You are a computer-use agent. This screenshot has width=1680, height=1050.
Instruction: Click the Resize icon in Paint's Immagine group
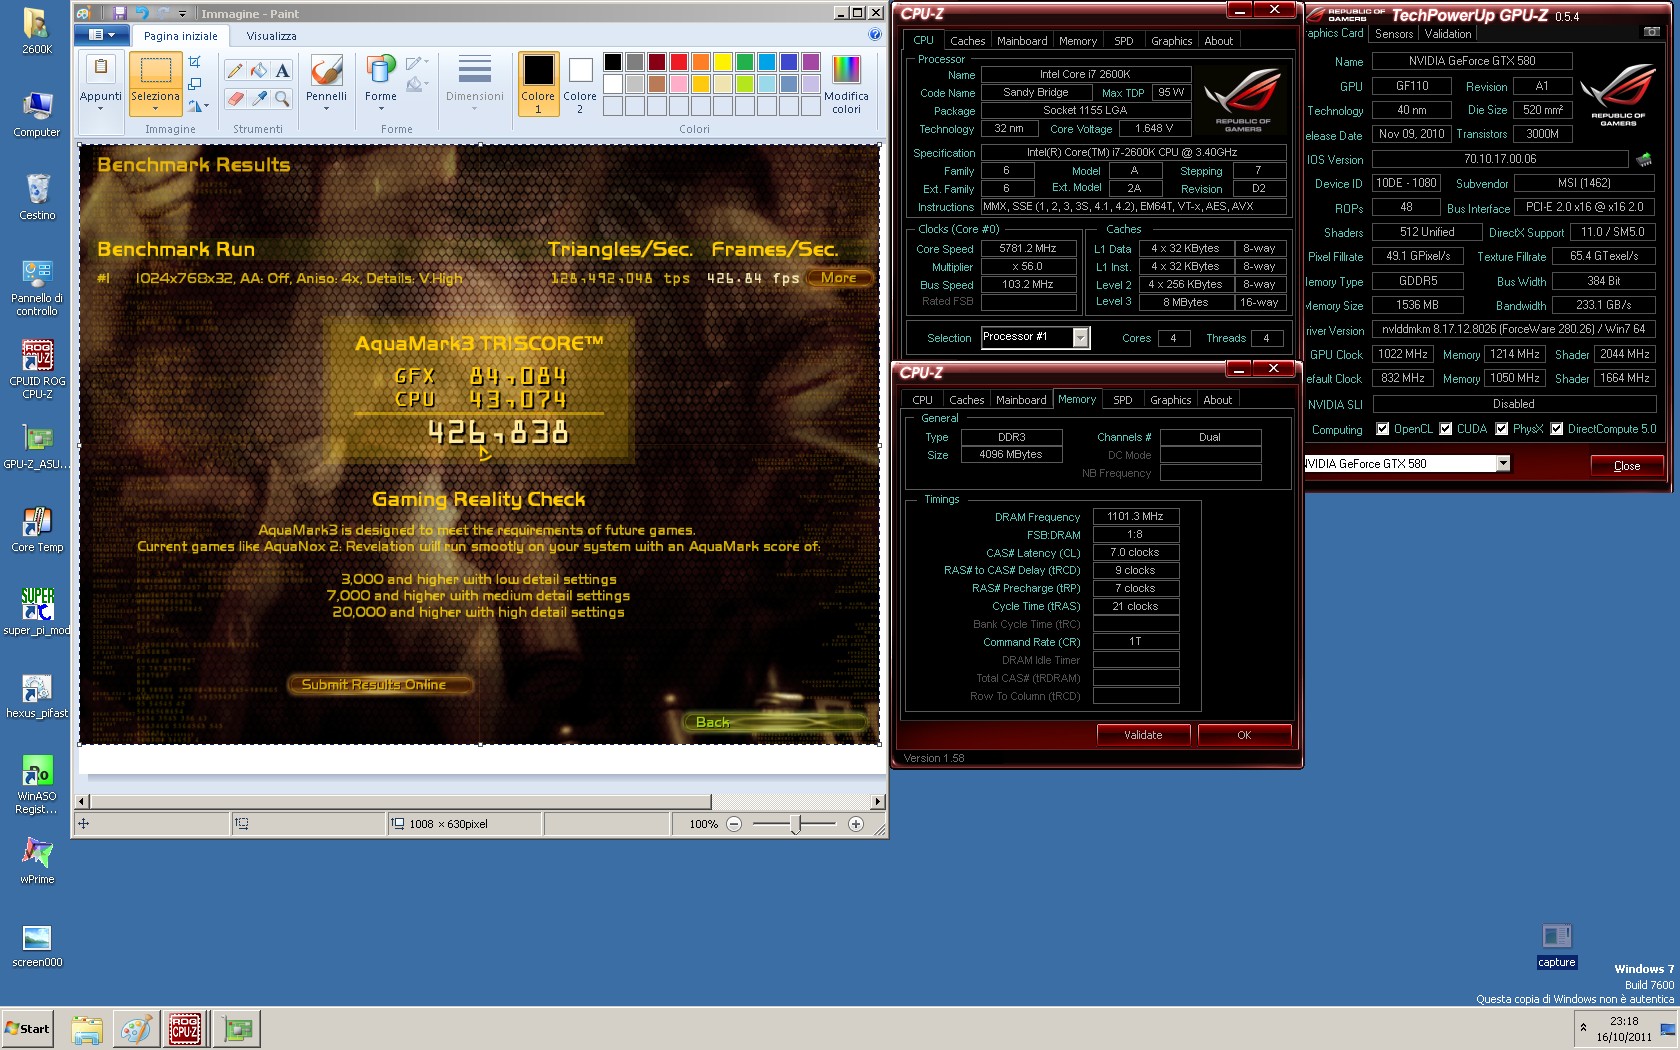pos(195,84)
